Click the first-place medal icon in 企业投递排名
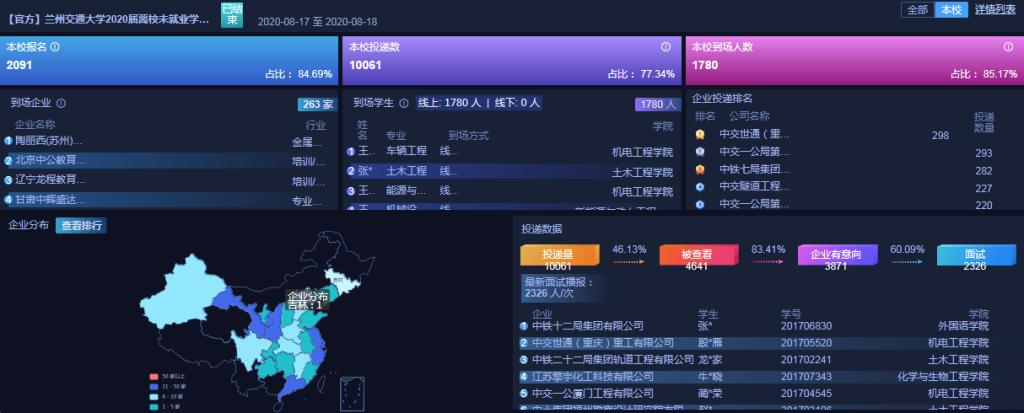Image resolution: width=1024 pixels, height=413 pixels. click(700, 134)
